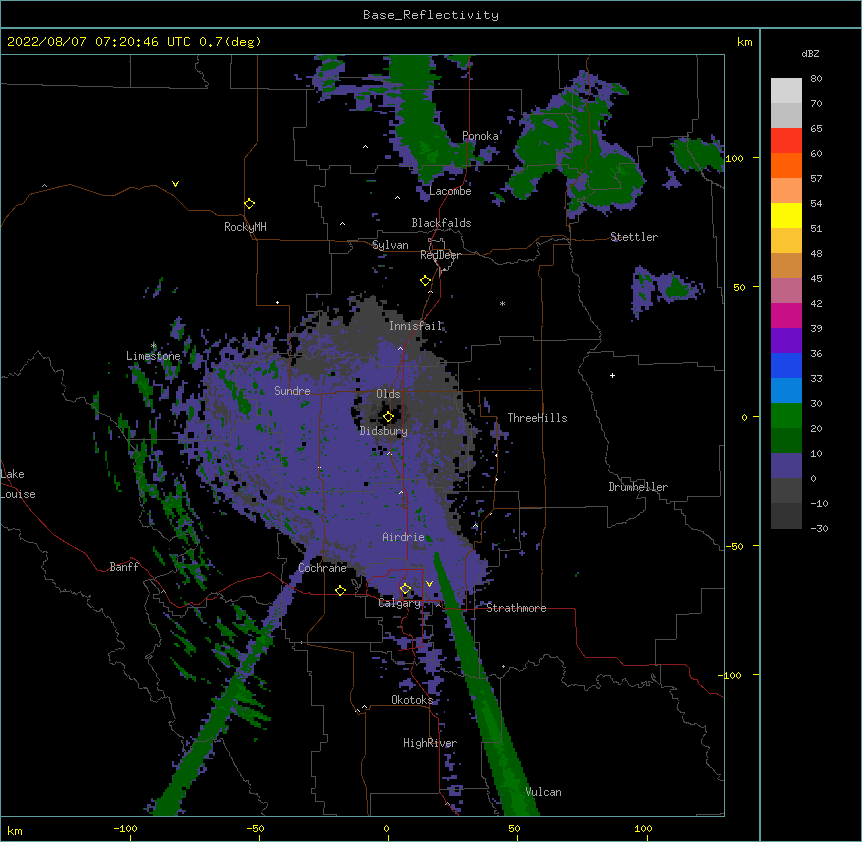Viewport: 862px width, 842px height.
Task: Click the Stettler city label
Action: pos(634,237)
